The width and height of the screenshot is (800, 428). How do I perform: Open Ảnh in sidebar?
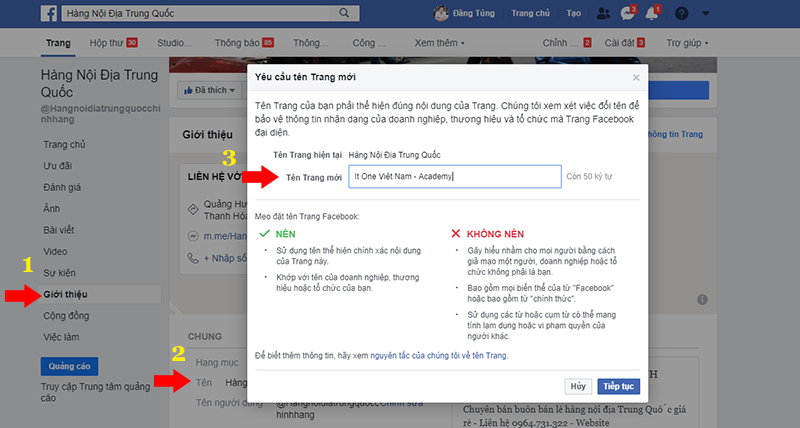52,209
